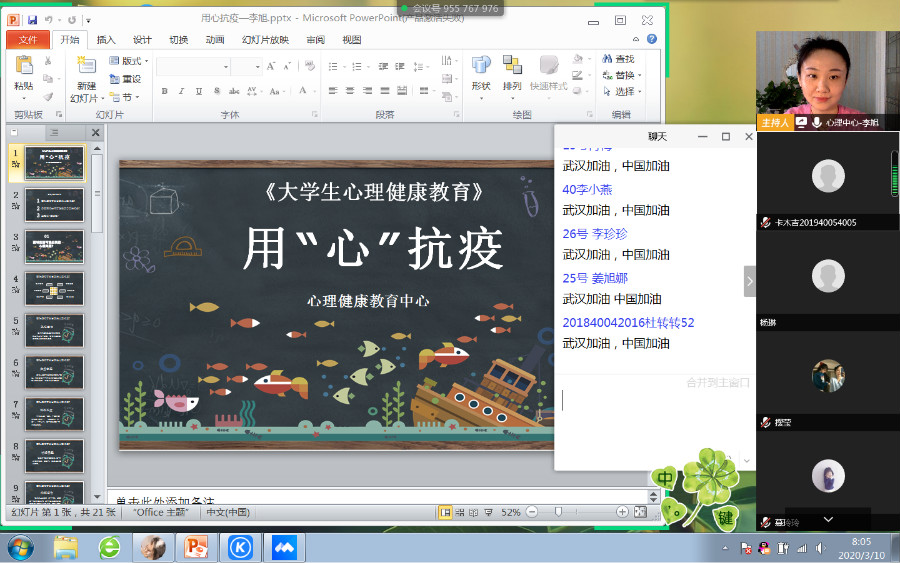Click the 合并到主窗口 link in chat
The height and width of the screenshot is (563, 900).
coord(717,382)
